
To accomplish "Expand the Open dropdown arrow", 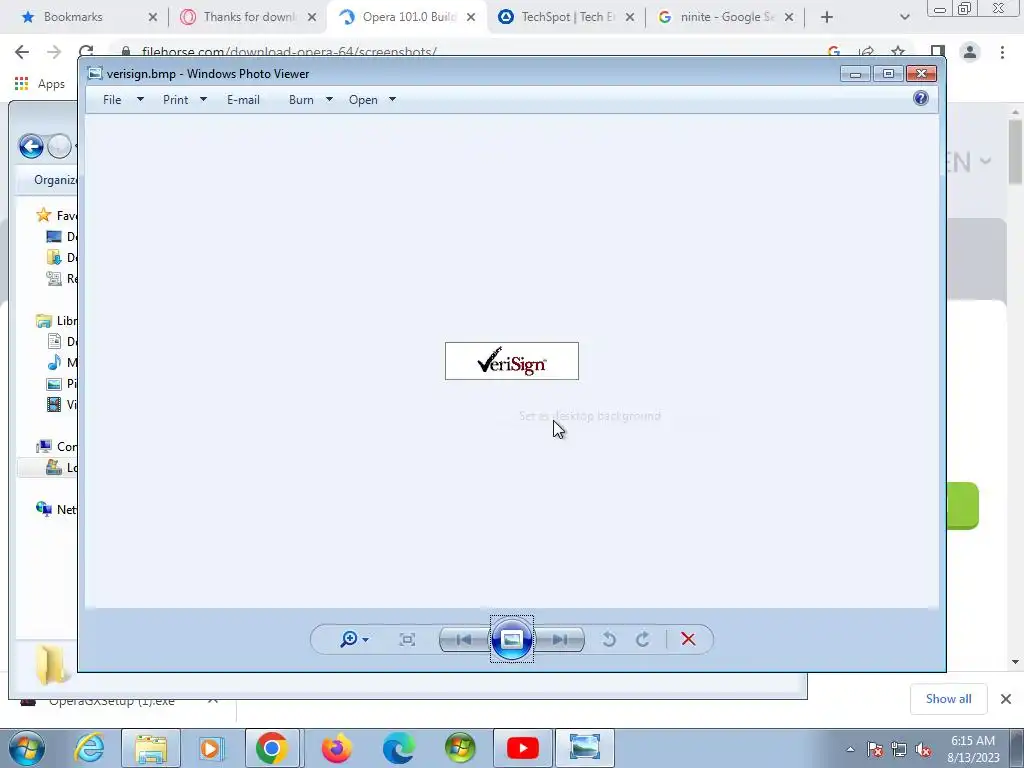I will [x=392, y=99].
